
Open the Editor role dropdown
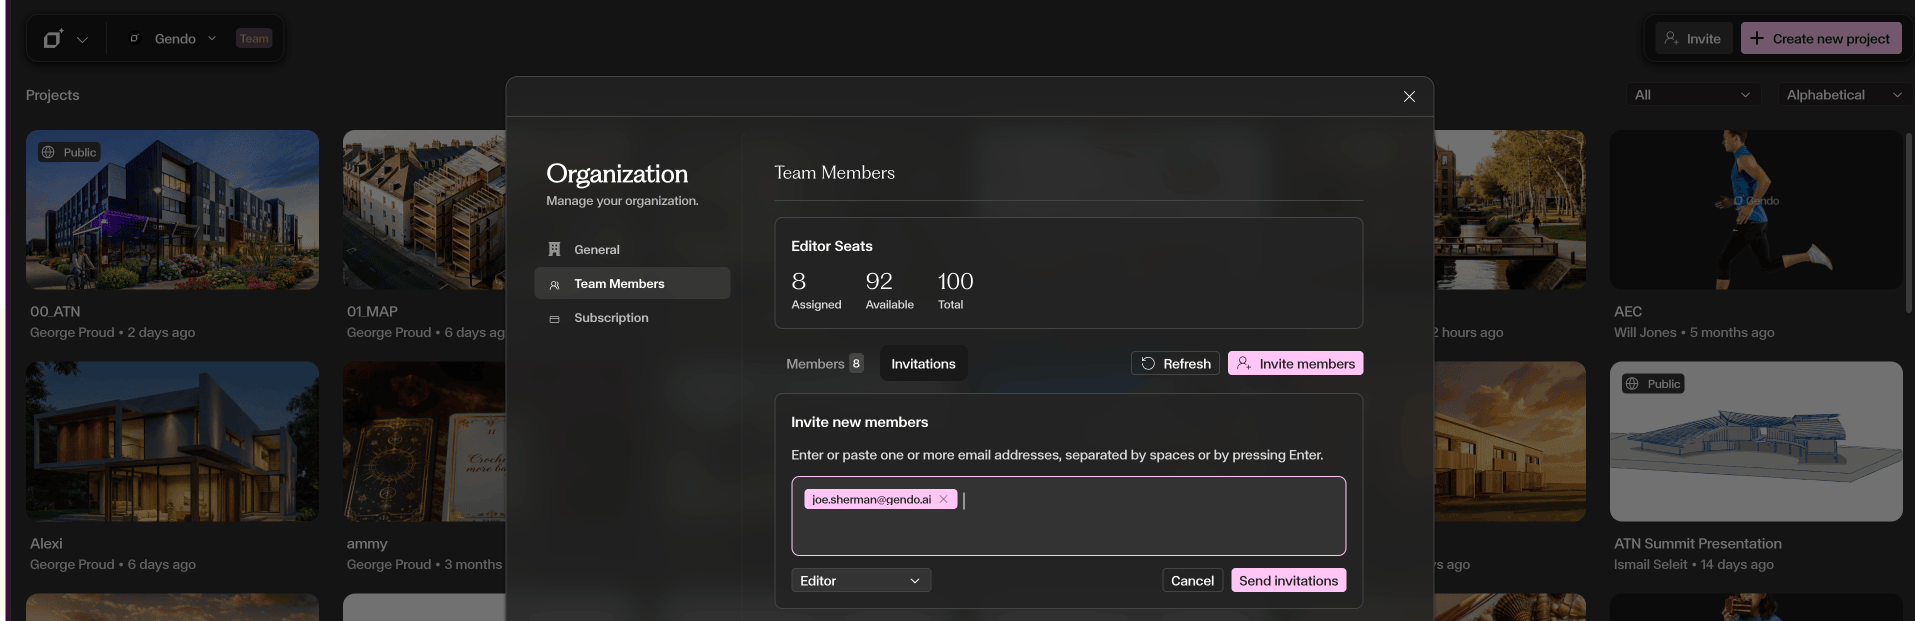coord(861,581)
